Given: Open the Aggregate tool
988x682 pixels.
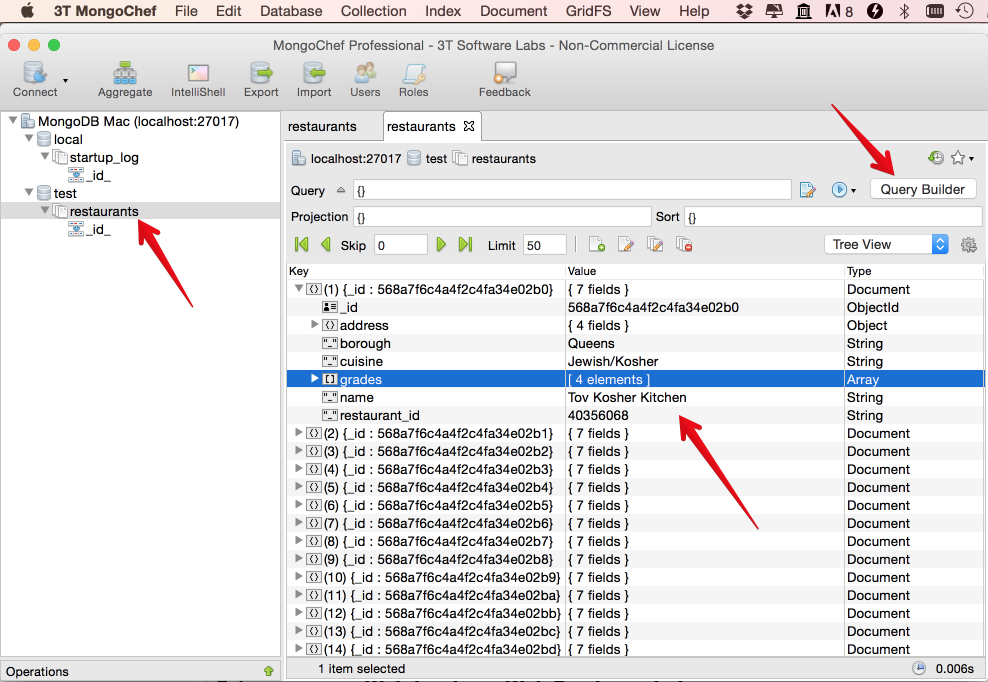Looking at the screenshot, I should tap(125, 75).
